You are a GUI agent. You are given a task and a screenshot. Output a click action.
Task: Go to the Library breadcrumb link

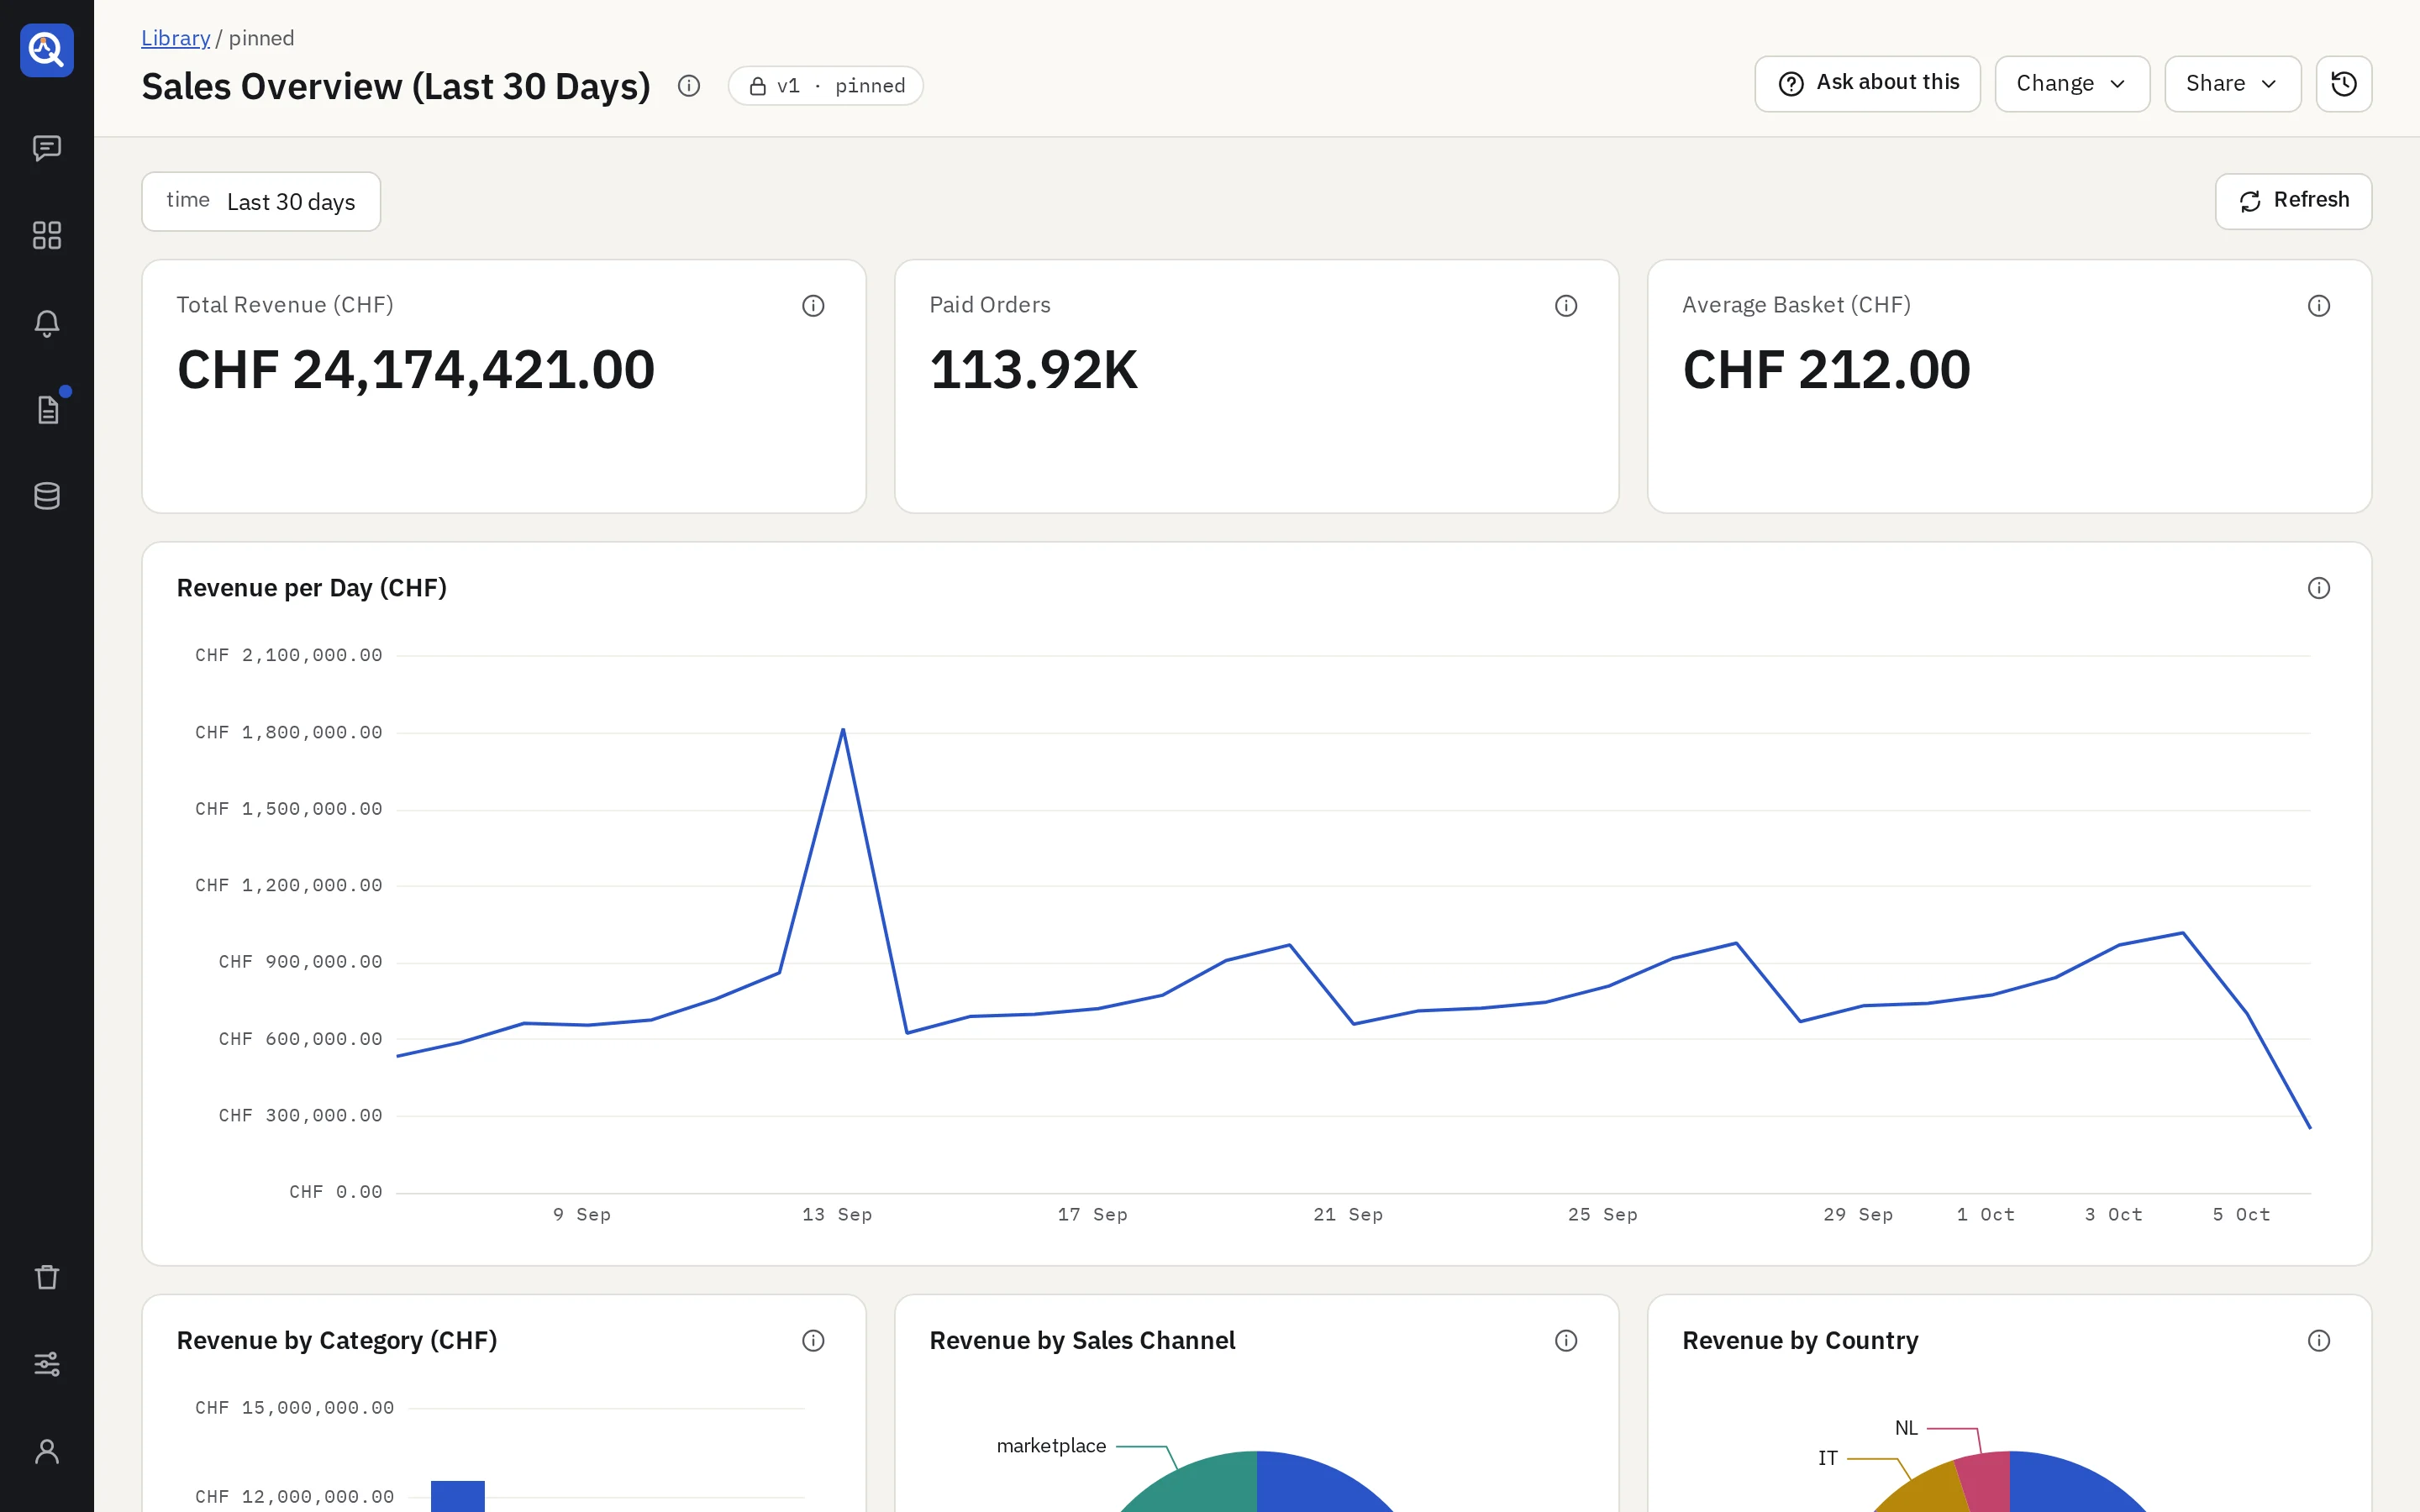click(175, 38)
